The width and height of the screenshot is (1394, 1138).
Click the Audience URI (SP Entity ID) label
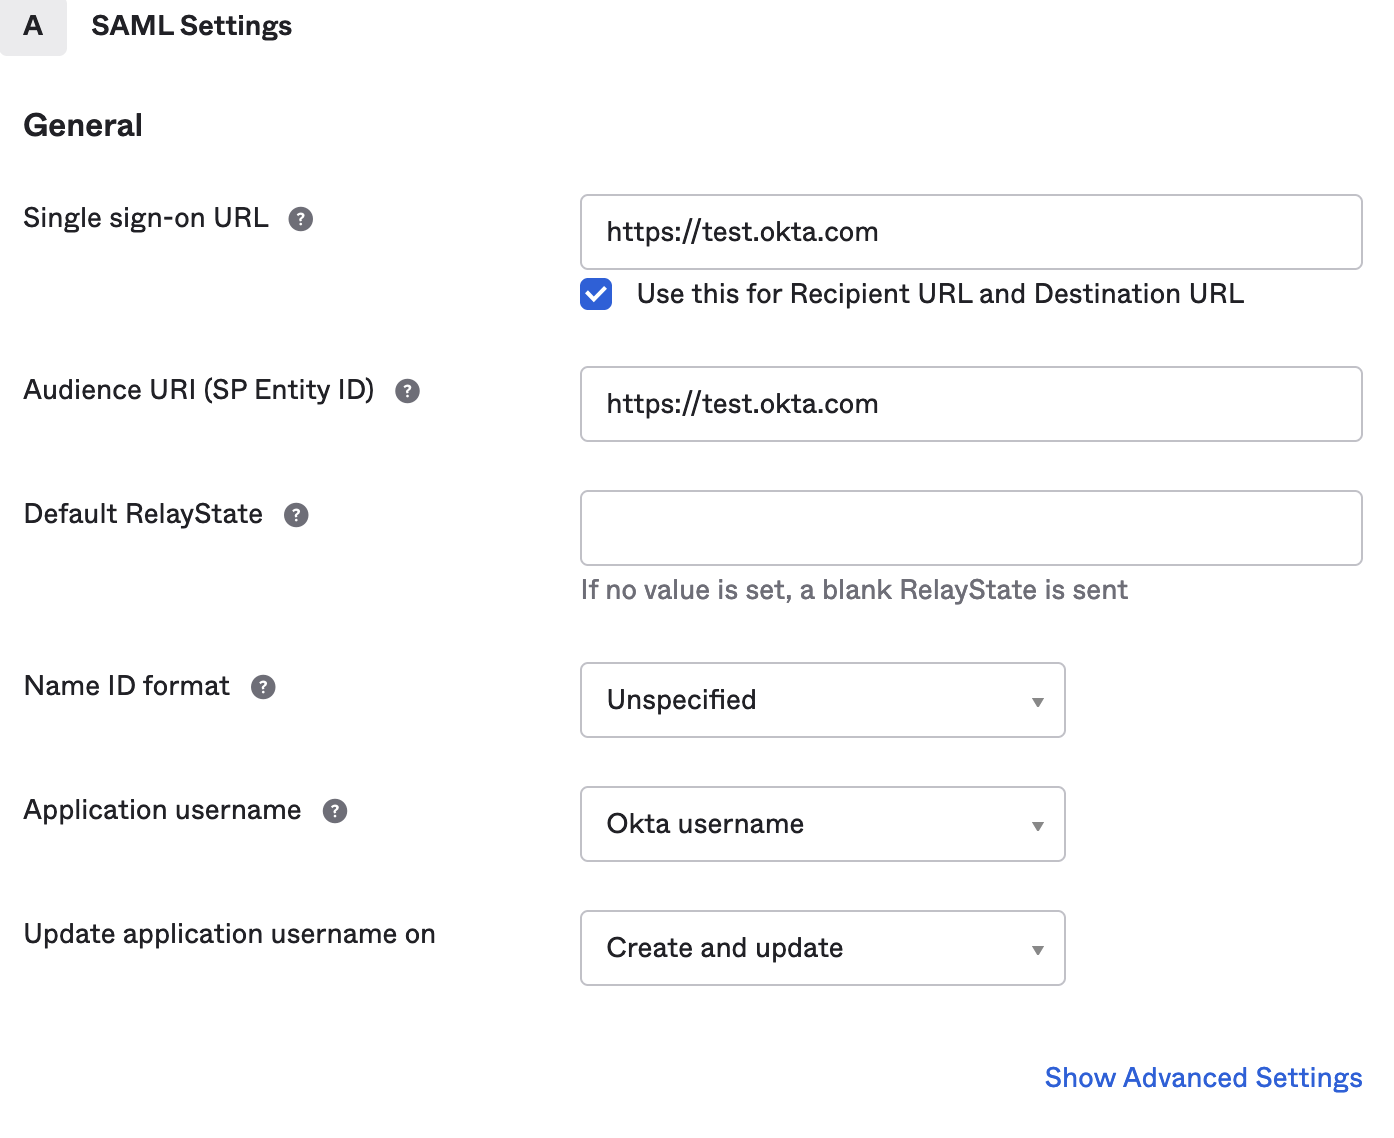(x=199, y=390)
